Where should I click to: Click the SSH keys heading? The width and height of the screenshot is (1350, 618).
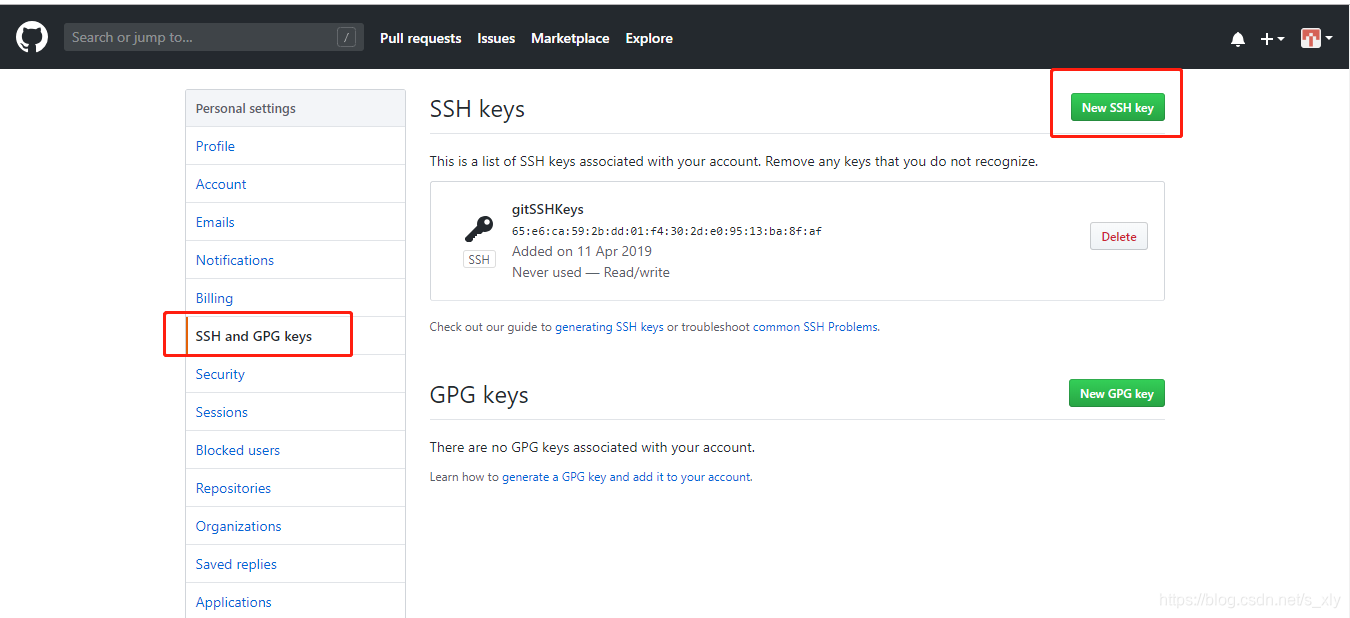477,109
